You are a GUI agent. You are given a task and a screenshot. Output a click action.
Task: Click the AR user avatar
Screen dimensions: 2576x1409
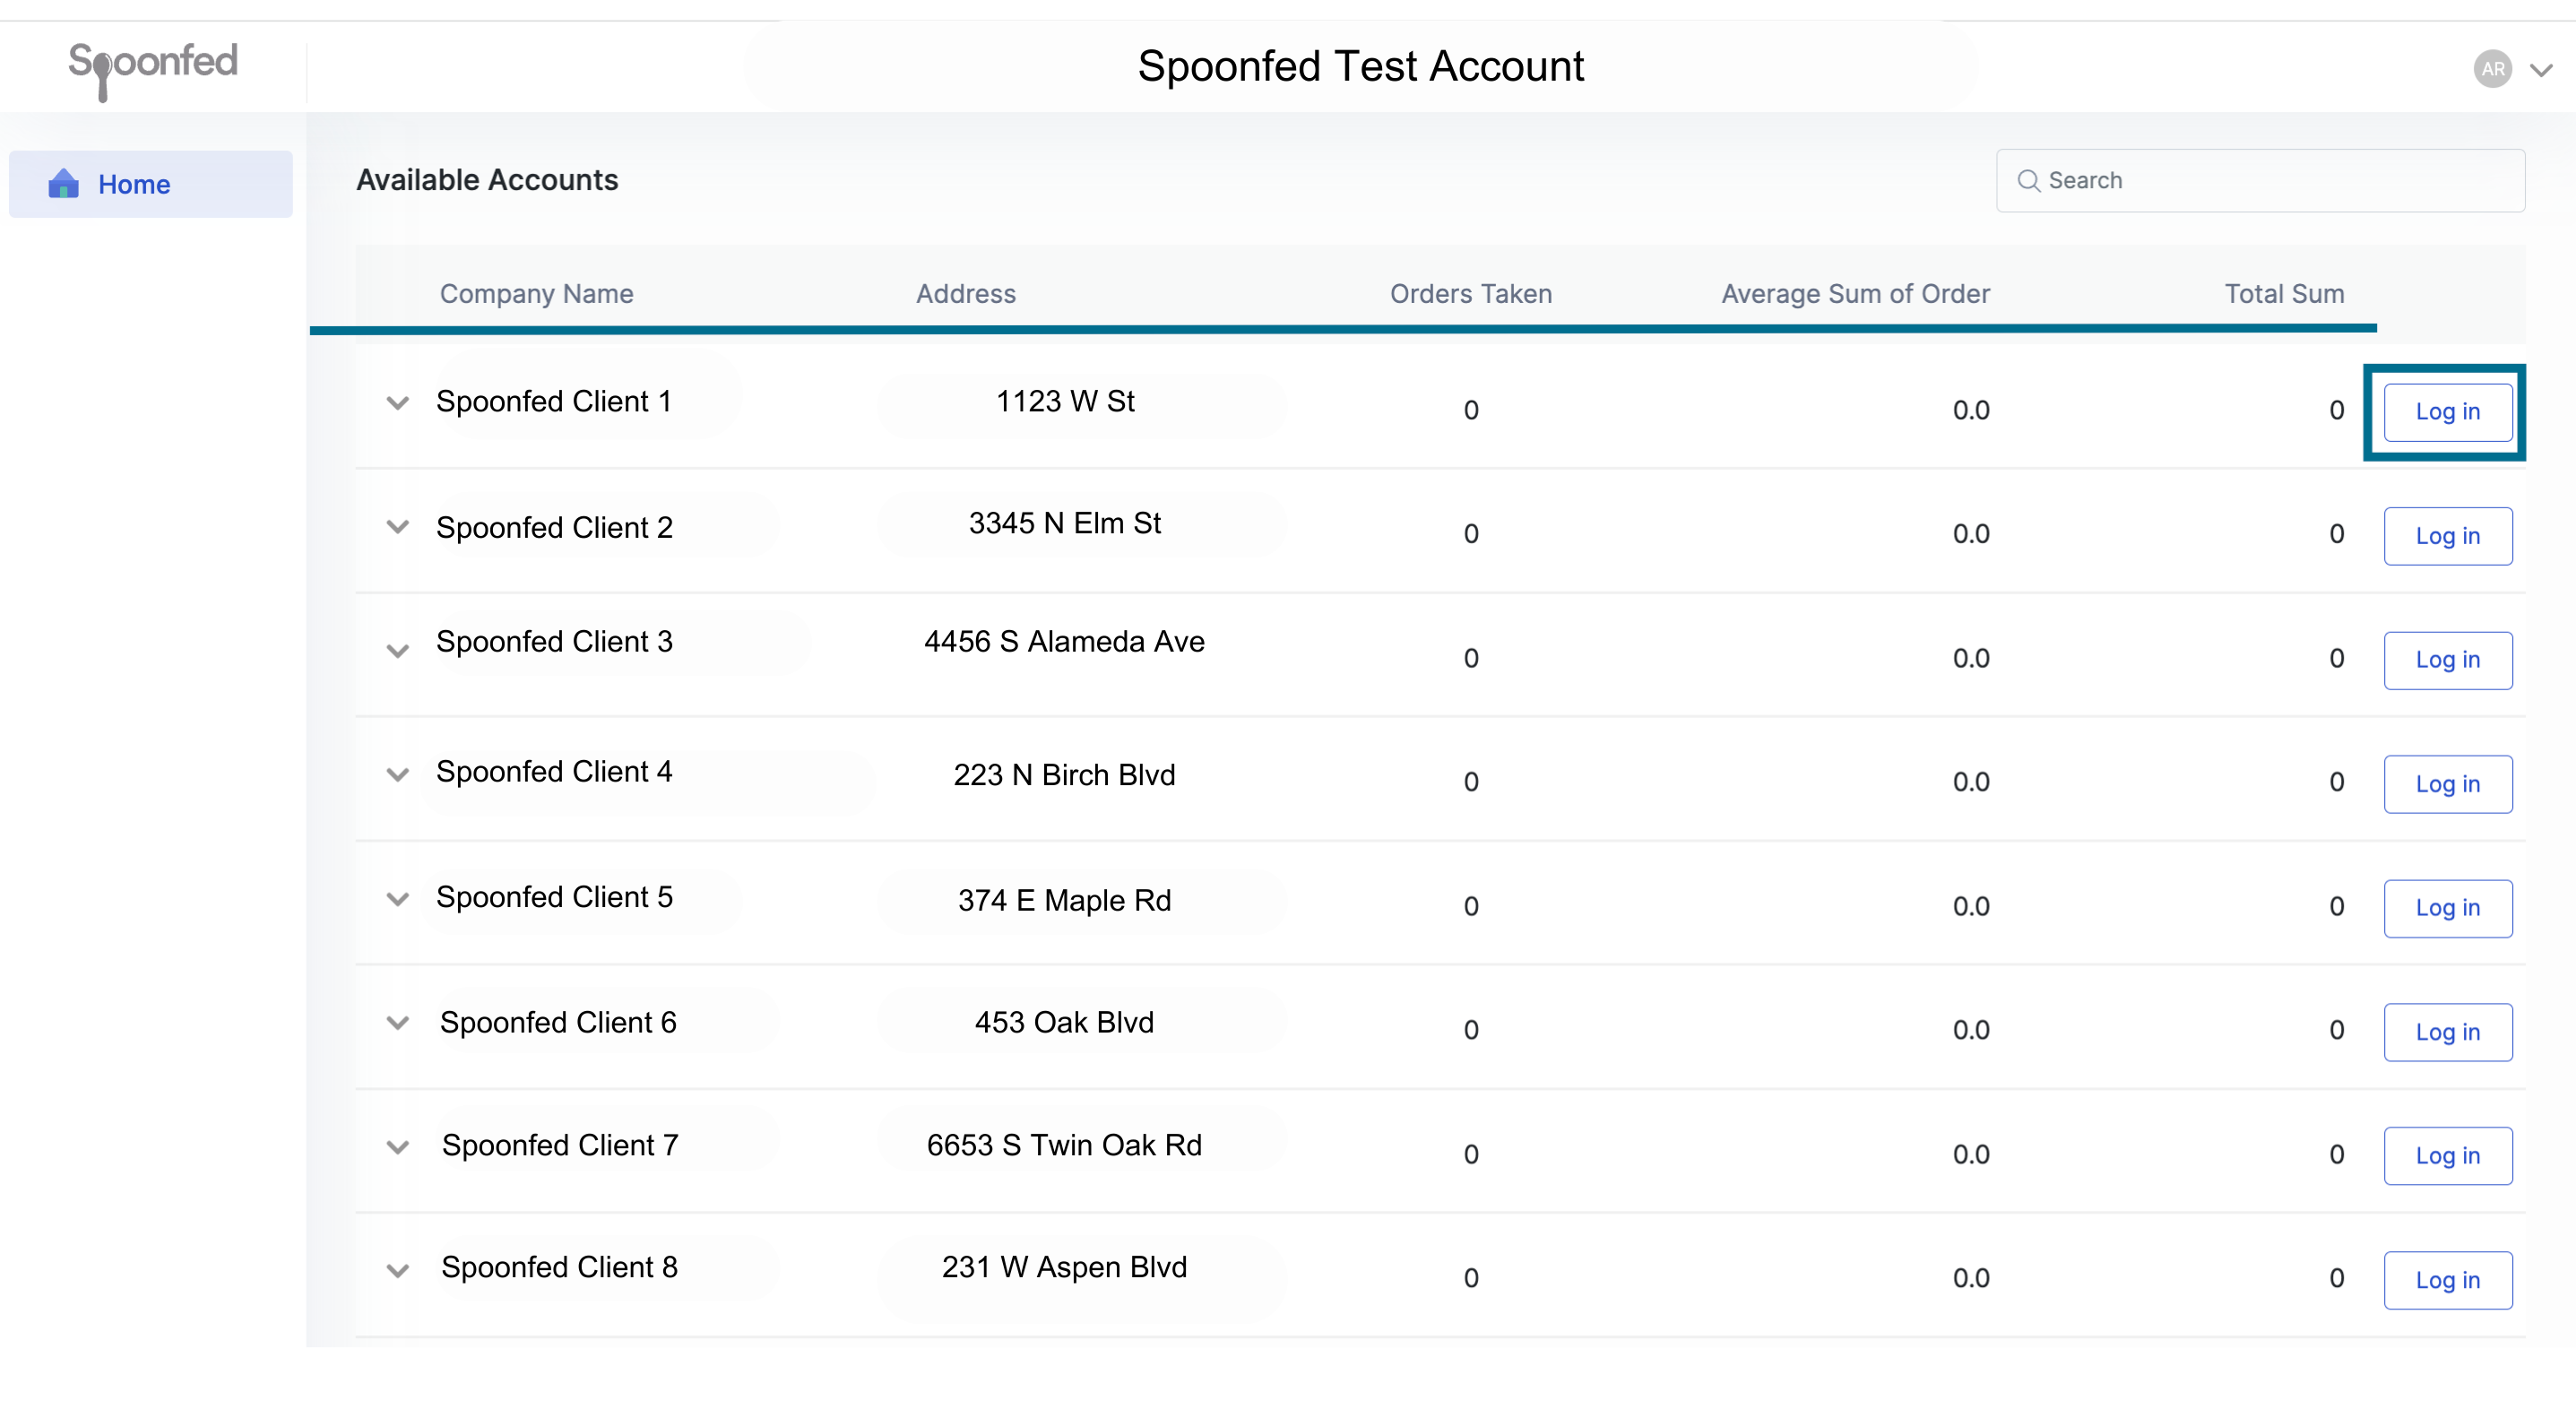pyautogui.click(x=2492, y=69)
